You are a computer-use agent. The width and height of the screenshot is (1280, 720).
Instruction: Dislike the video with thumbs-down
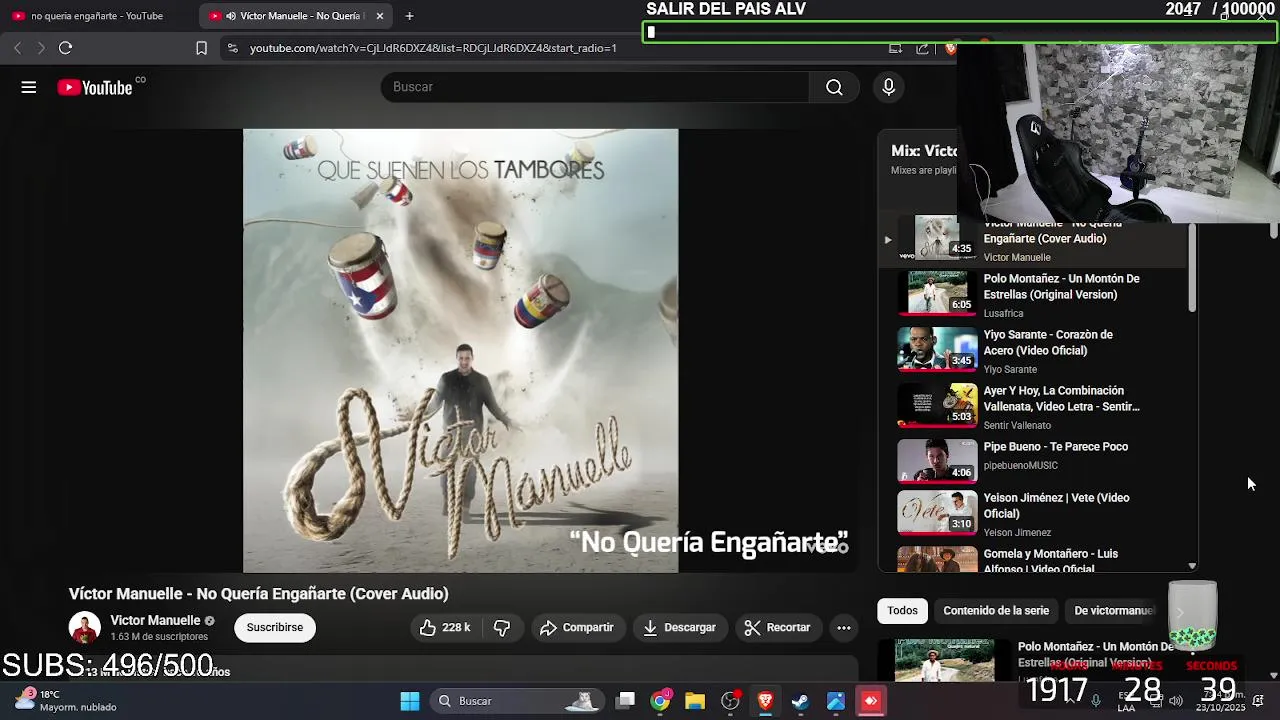pos(502,627)
